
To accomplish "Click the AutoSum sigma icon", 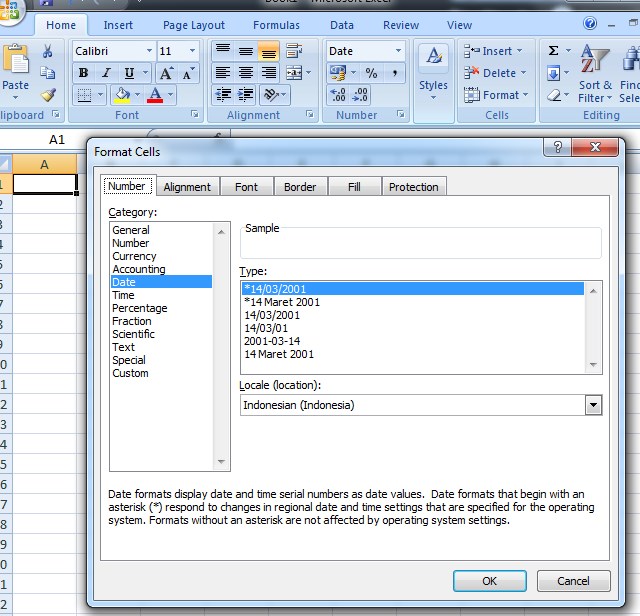I will point(553,51).
